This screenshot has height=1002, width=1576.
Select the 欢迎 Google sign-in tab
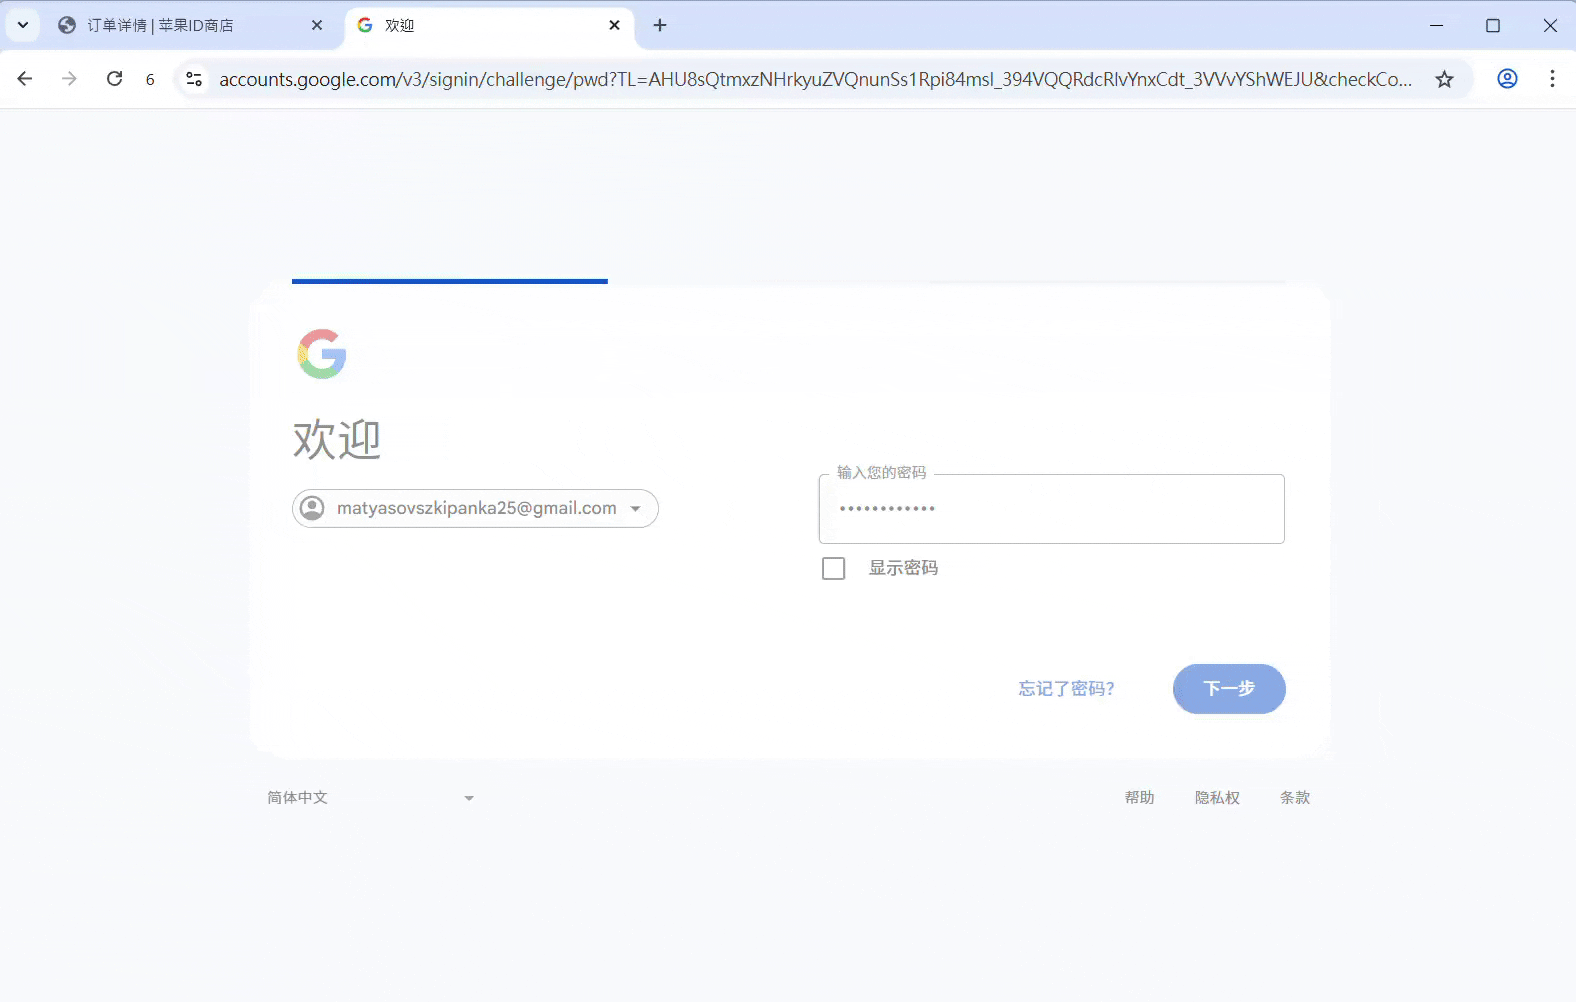coord(470,25)
